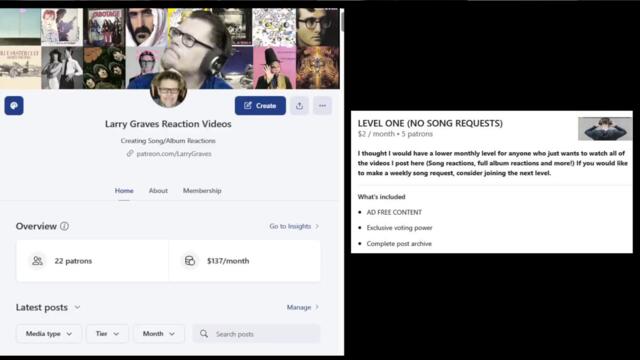Open the Tier filter dropdown
The width and height of the screenshot is (640, 360).
click(107, 334)
